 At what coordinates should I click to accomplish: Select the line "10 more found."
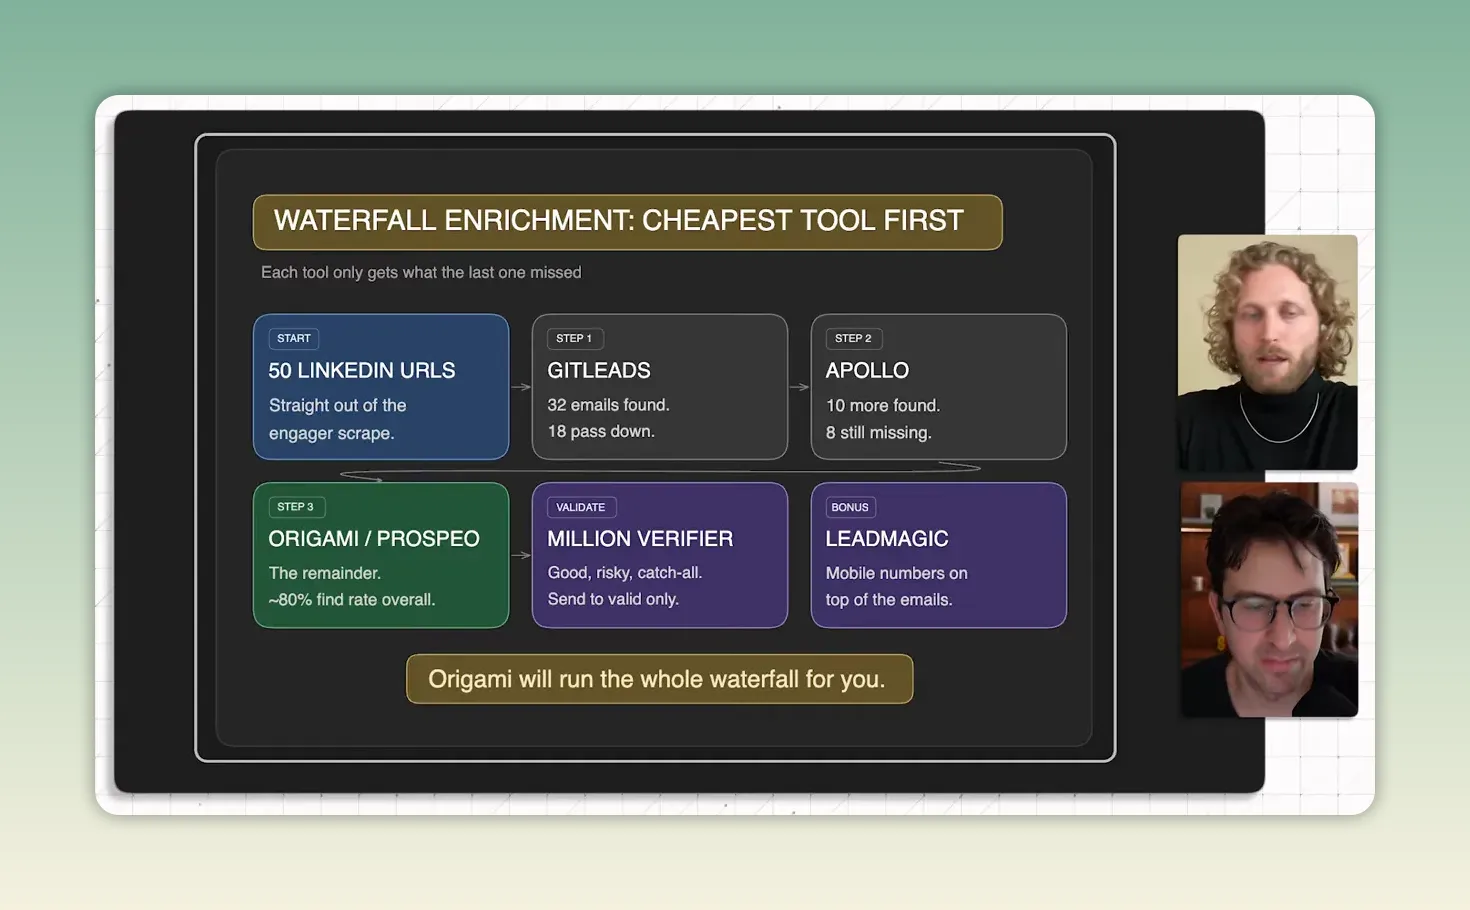(x=883, y=405)
